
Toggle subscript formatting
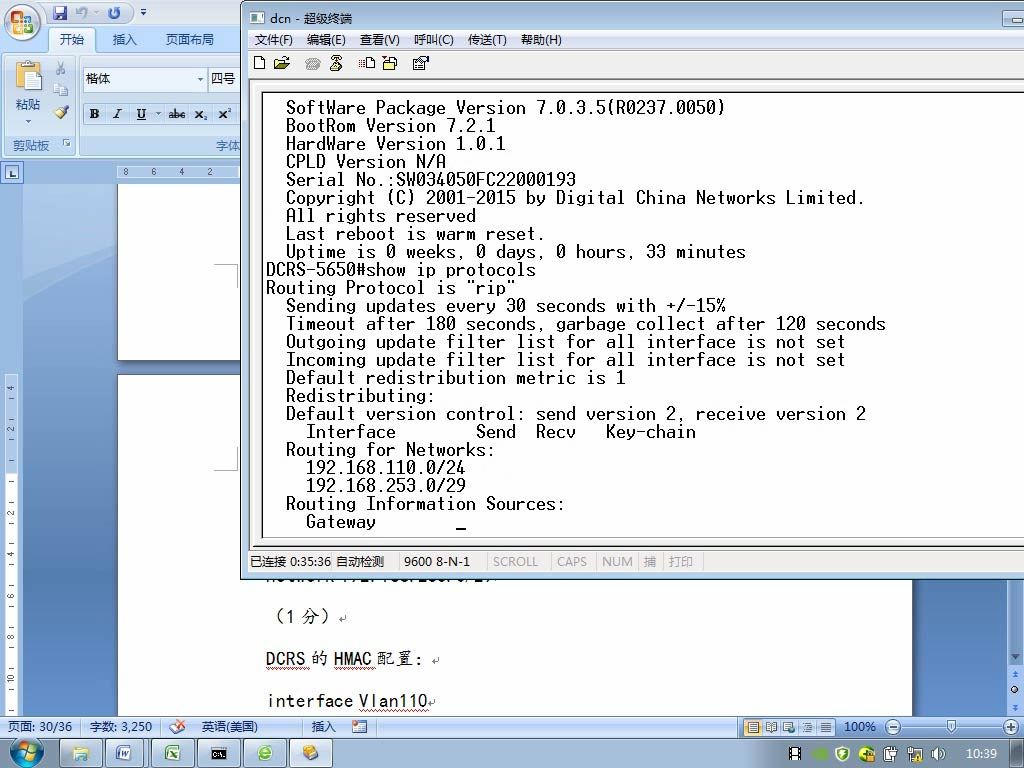click(x=200, y=114)
